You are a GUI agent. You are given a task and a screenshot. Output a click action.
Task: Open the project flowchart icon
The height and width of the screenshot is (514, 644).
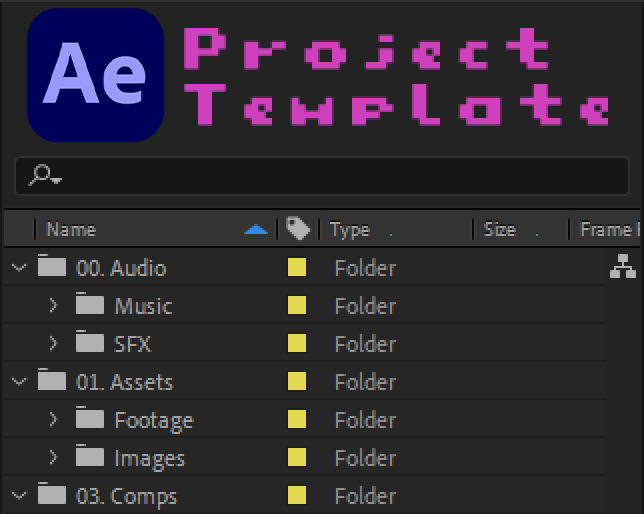[622, 267]
